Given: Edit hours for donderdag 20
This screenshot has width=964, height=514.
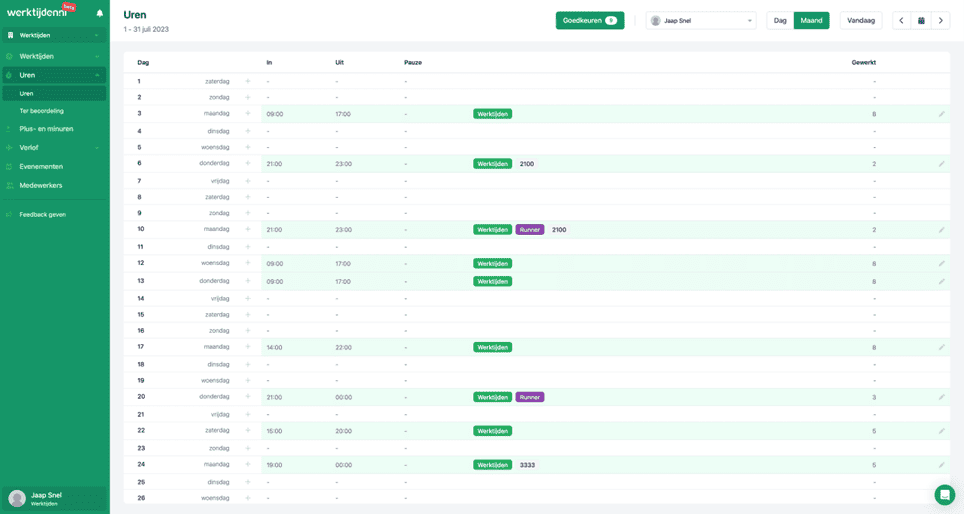Looking at the screenshot, I should click(x=941, y=397).
